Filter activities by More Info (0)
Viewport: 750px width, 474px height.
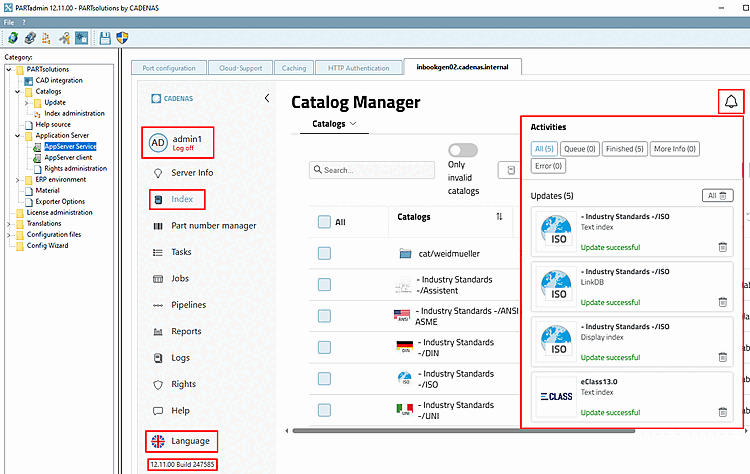[x=674, y=149]
